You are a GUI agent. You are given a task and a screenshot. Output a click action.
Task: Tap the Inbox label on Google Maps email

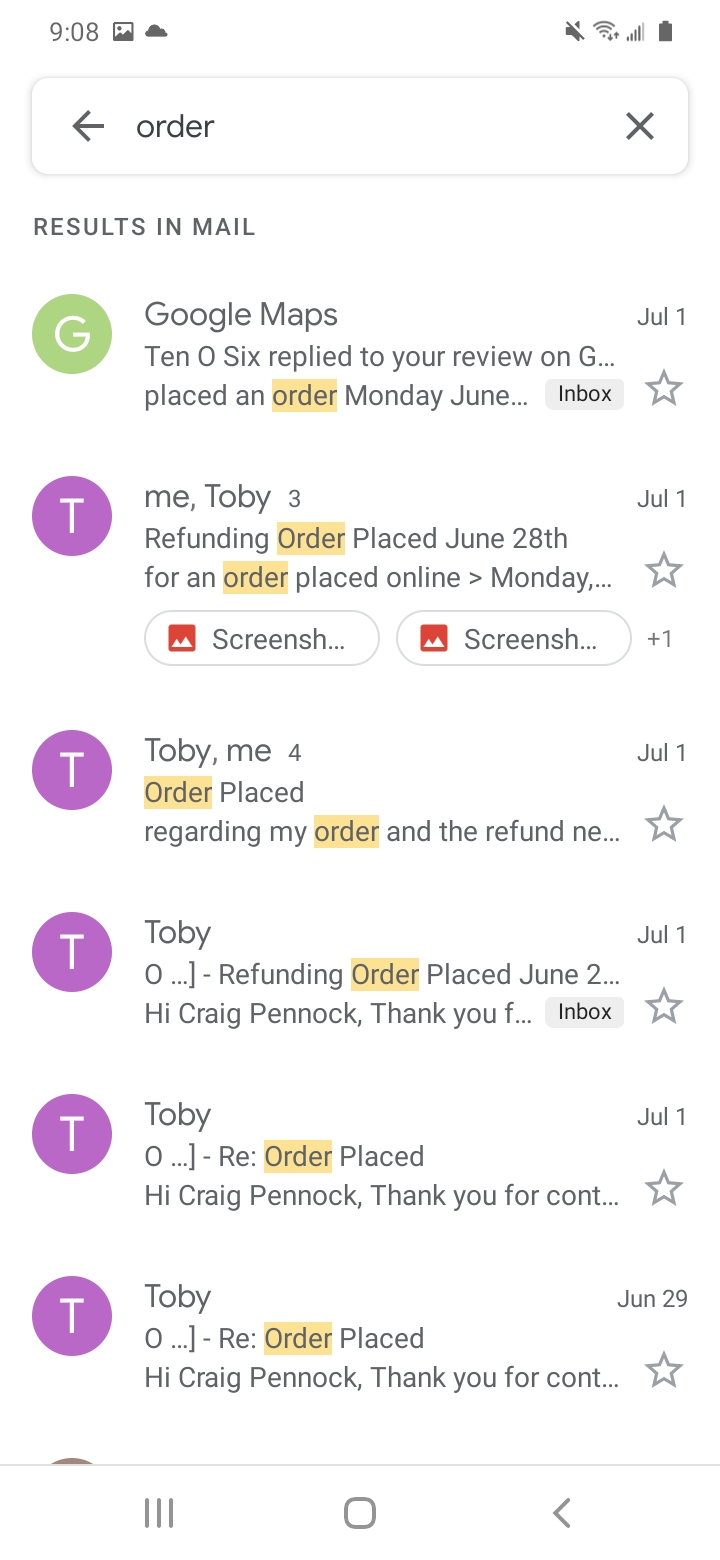click(584, 394)
